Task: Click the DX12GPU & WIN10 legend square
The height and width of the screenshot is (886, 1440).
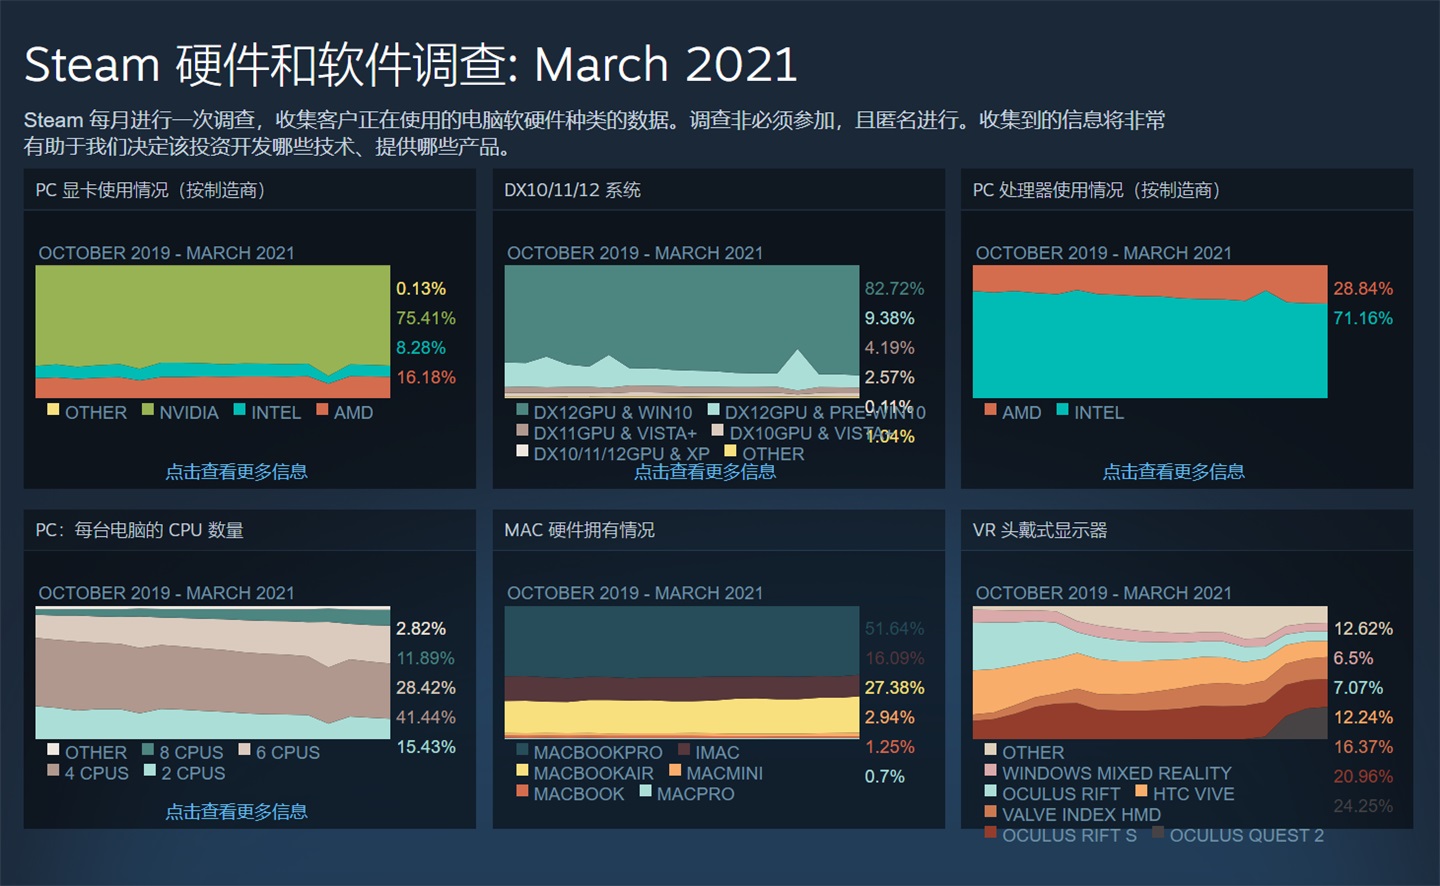Action: pos(521,409)
